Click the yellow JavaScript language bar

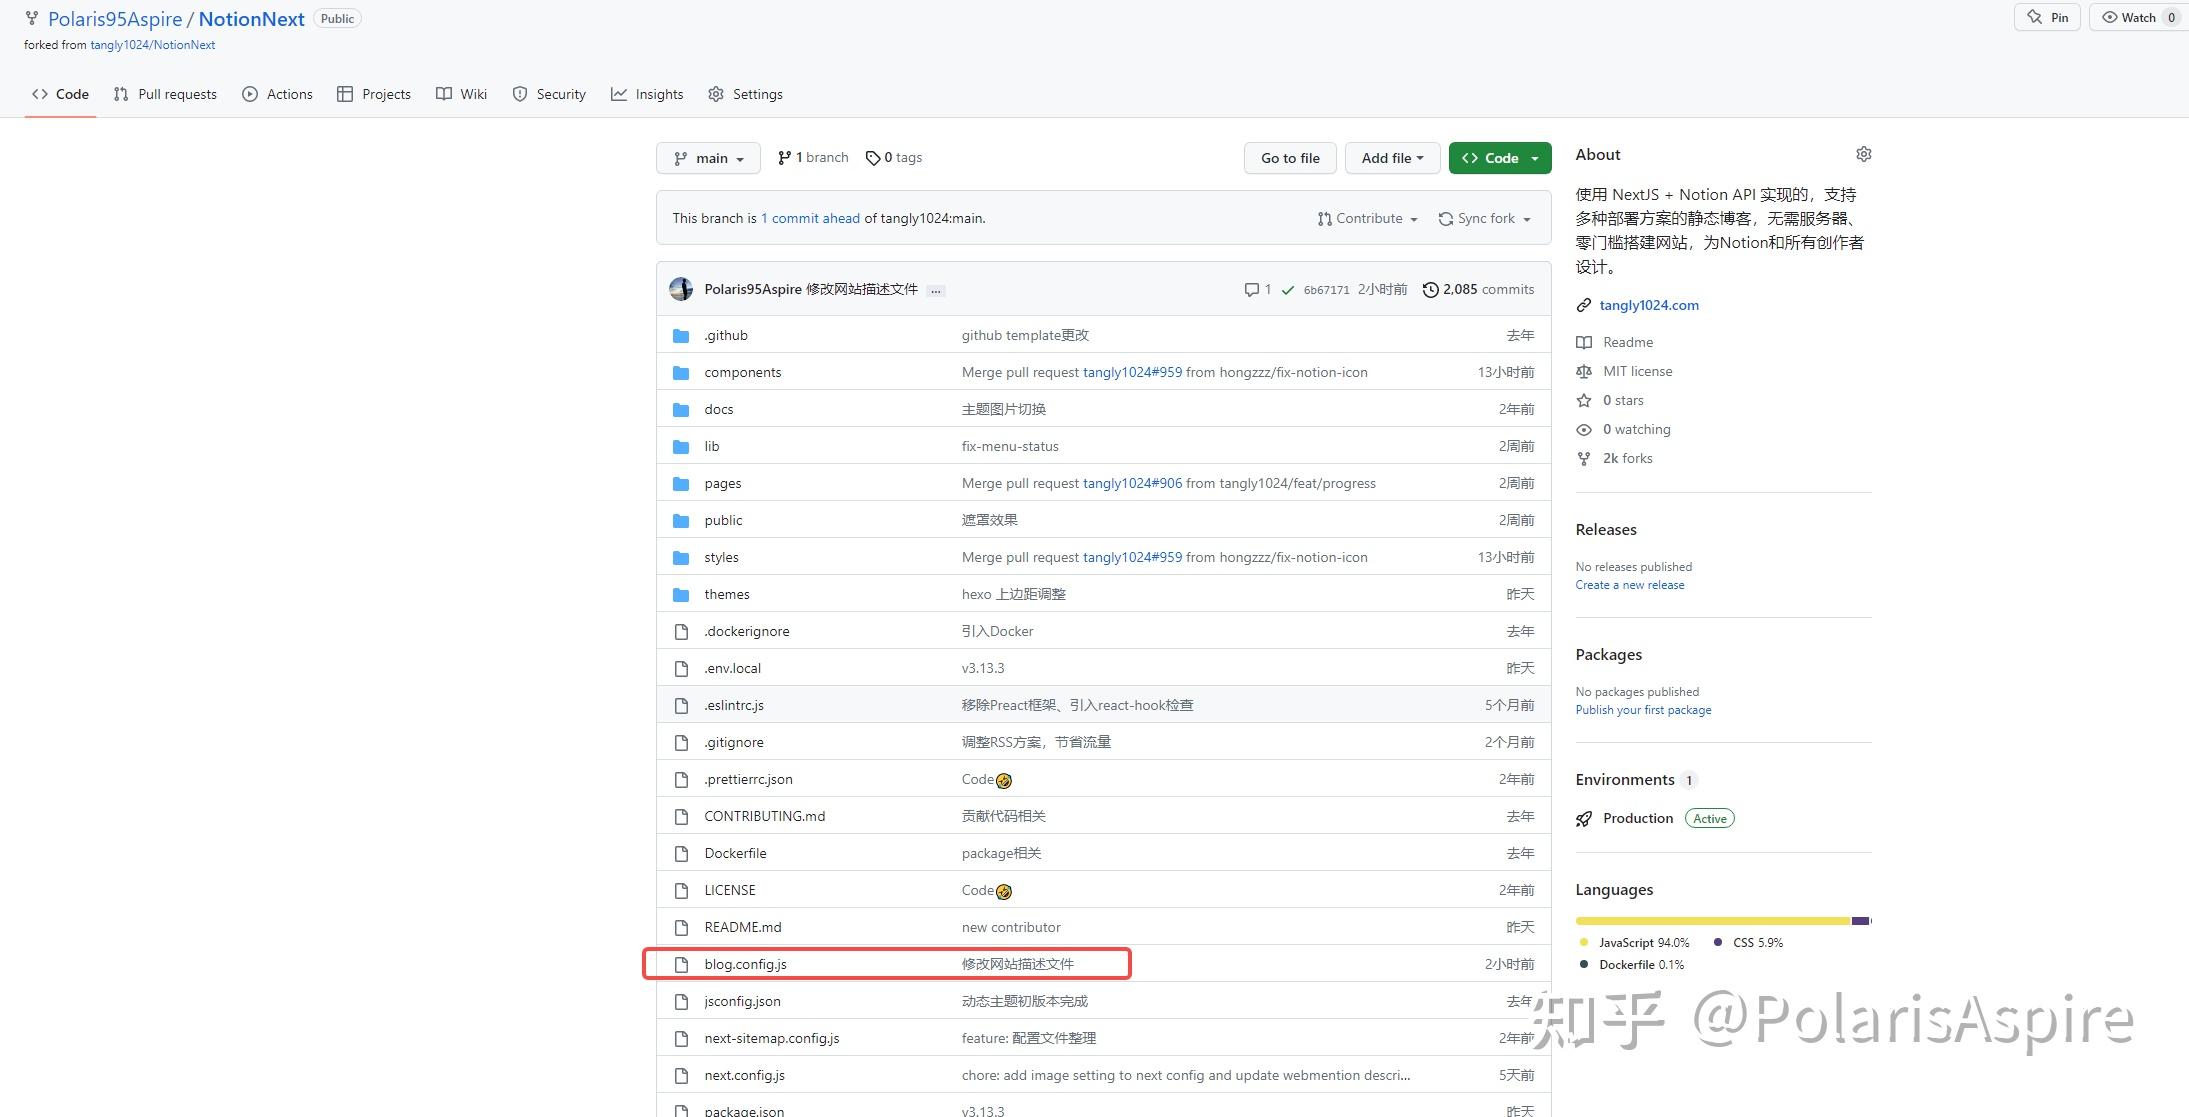[x=1712, y=920]
